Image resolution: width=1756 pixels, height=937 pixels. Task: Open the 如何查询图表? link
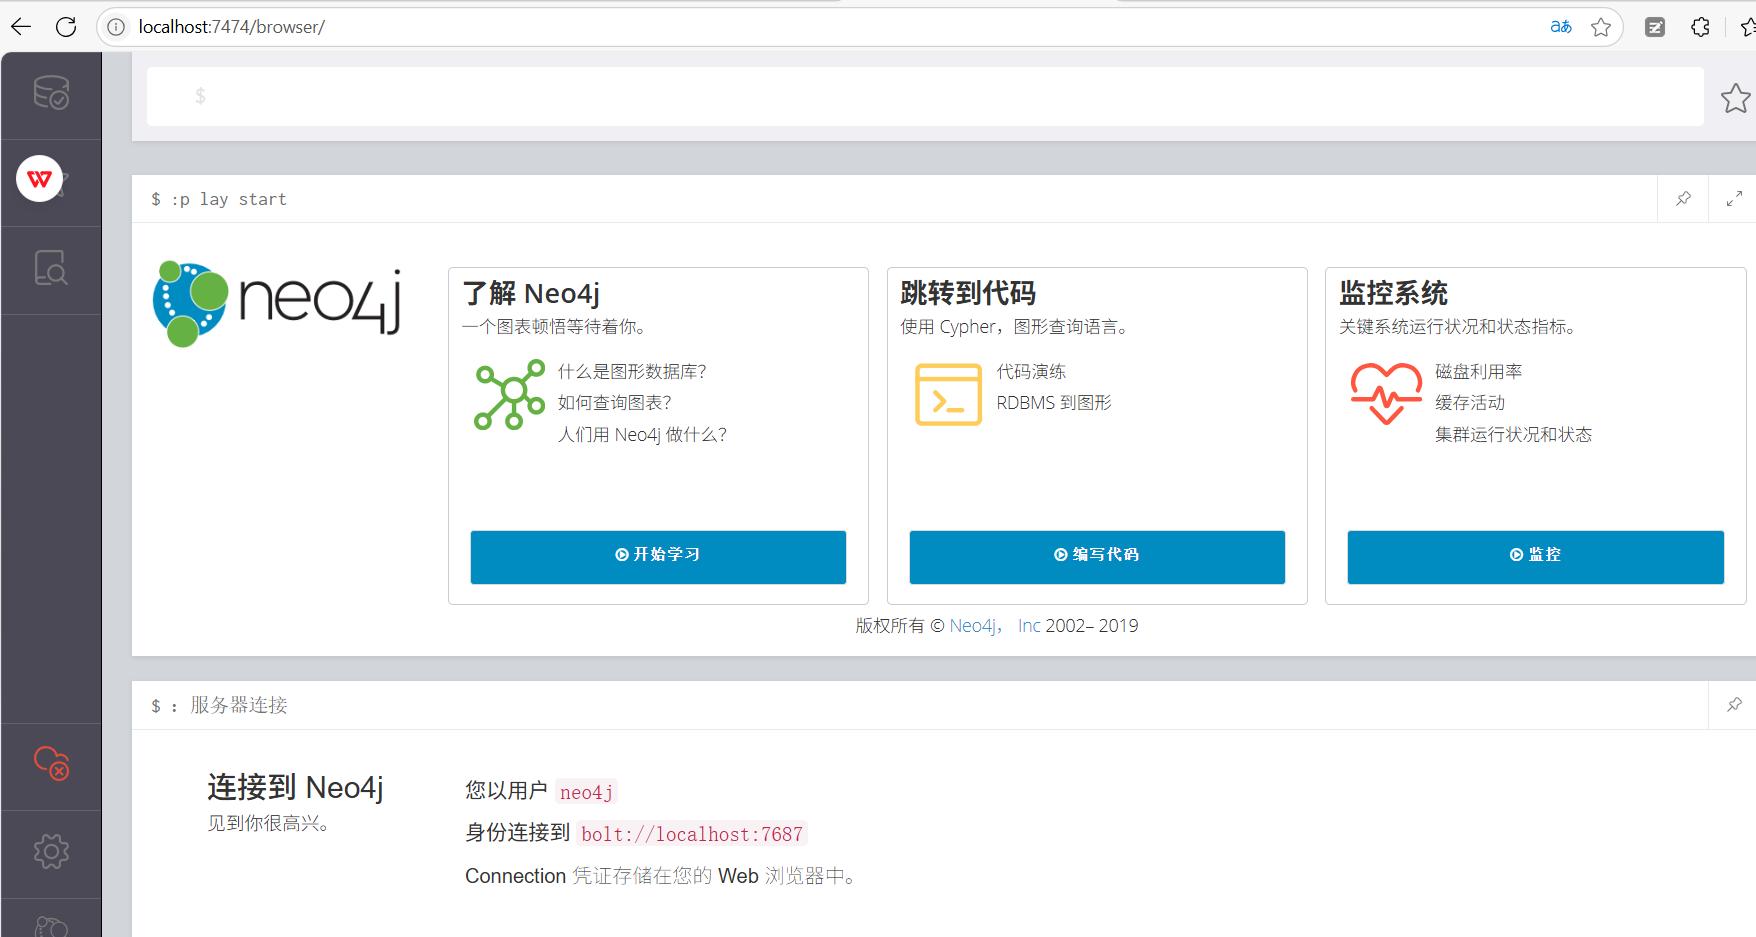coord(615,403)
